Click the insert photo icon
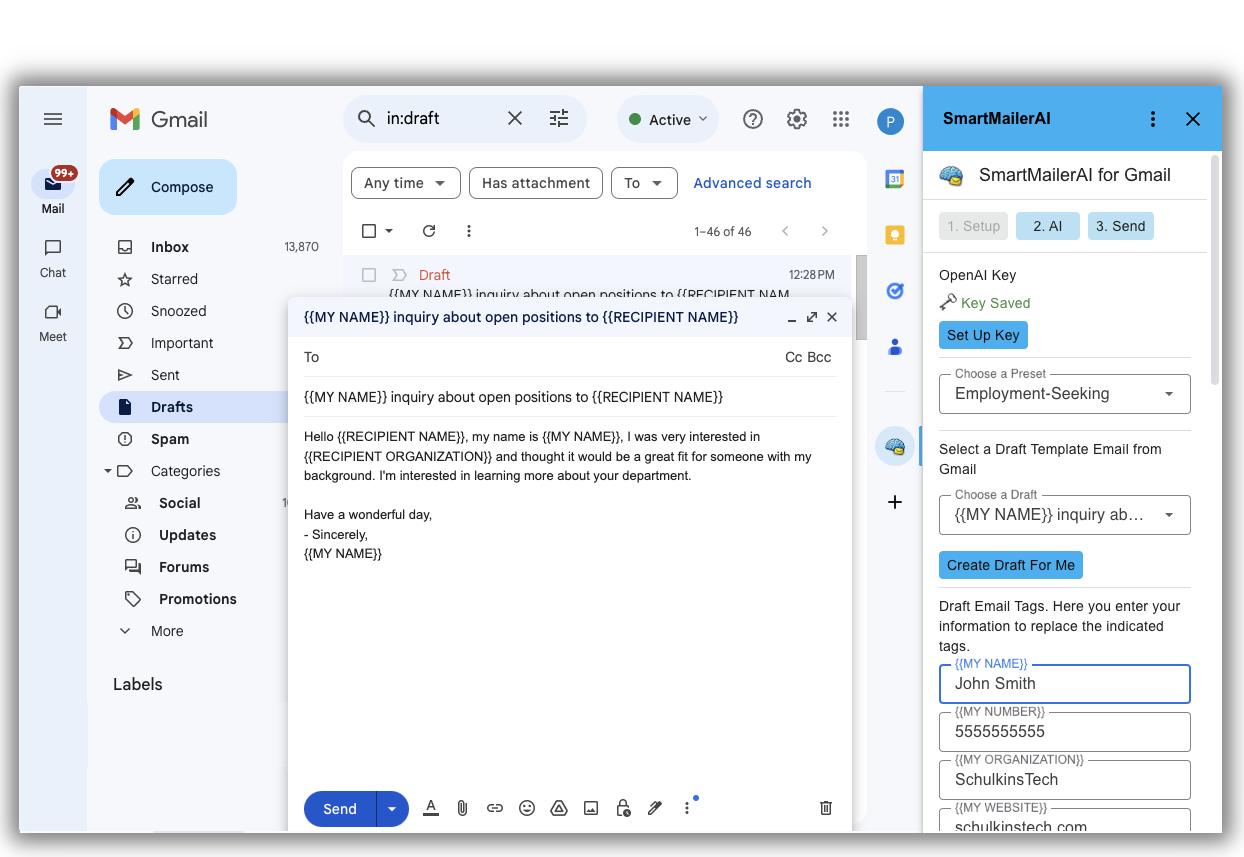Screen dimensions: 1244x857 coord(591,808)
